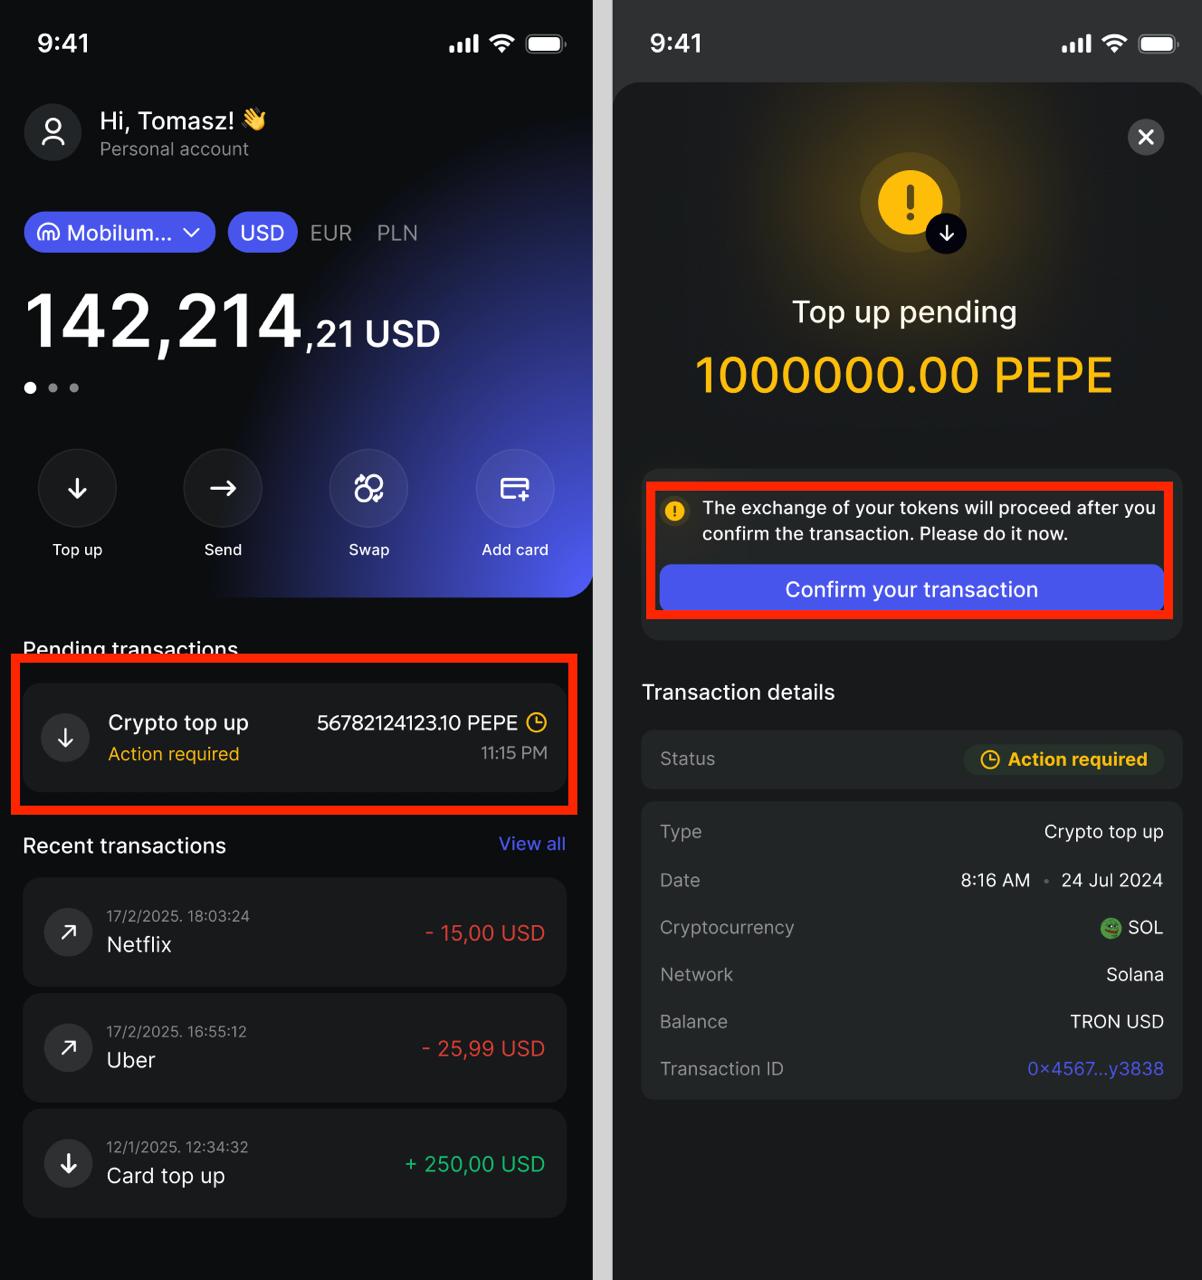
Task: Tap the Card top up arrow icon
Action: pyautogui.click(x=69, y=1163)
